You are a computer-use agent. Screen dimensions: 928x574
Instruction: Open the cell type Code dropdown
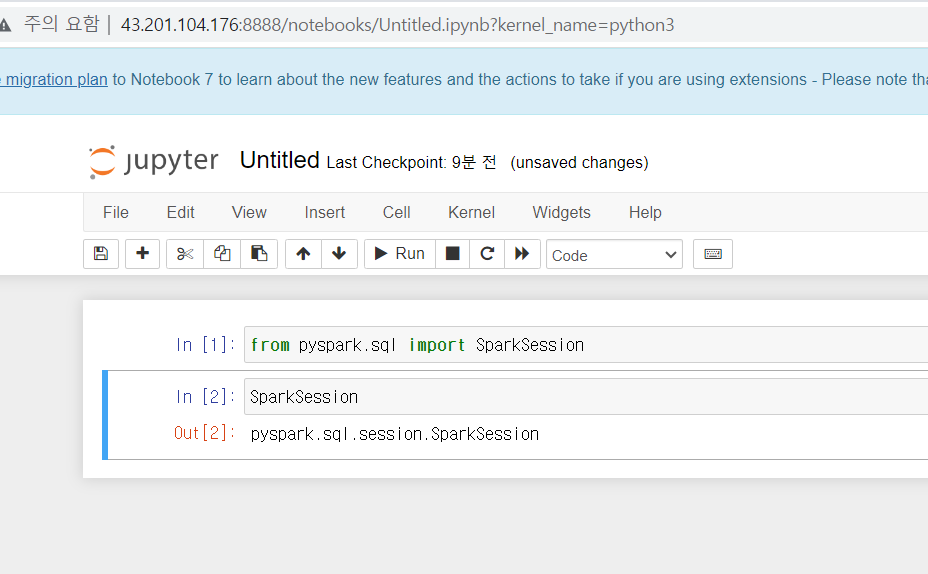coord(614,254)
